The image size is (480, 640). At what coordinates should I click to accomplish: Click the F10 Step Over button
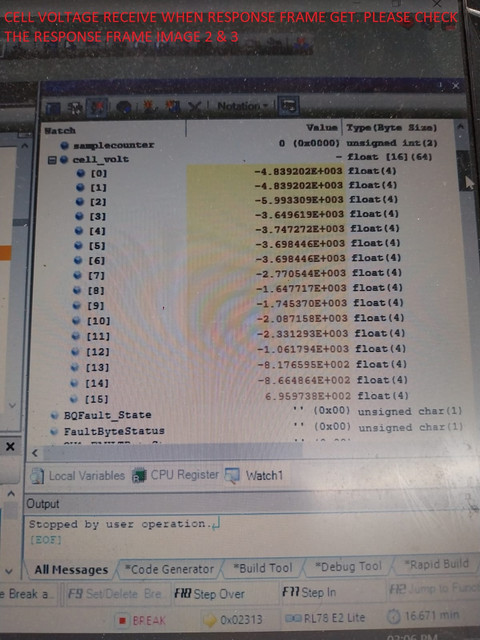(209, 593)
